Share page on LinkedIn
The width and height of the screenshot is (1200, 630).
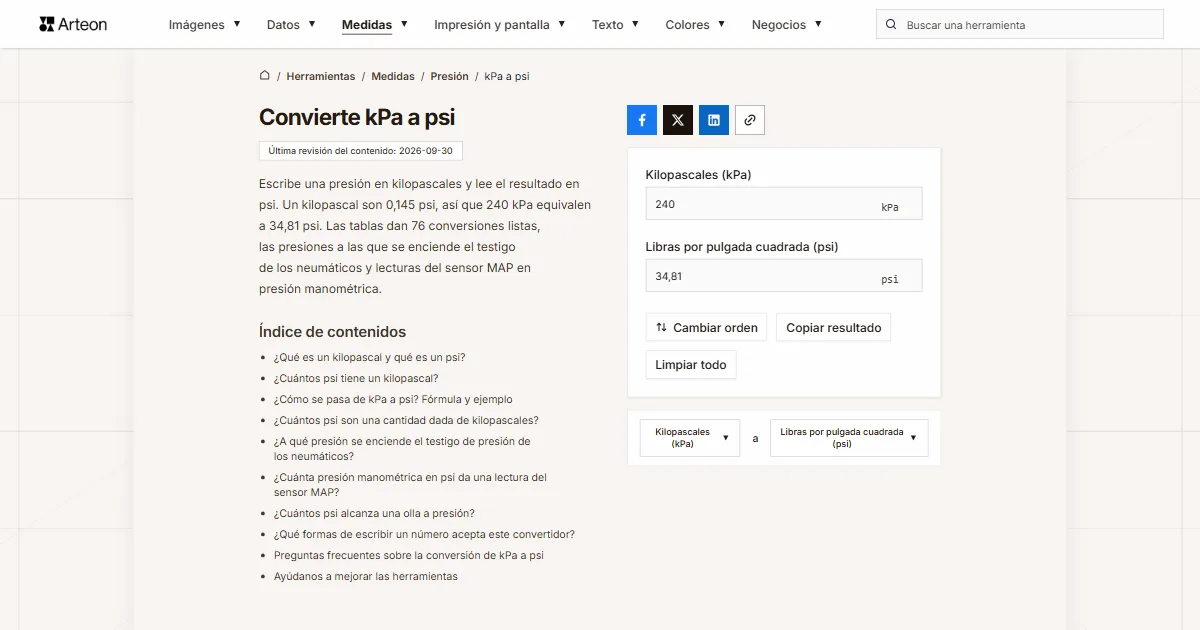[x=714, y=120]
